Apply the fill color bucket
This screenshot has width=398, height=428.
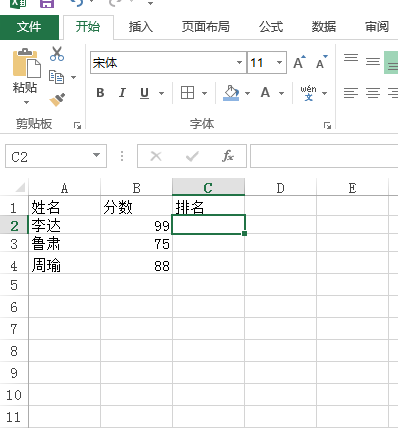[x=231, y=93]
